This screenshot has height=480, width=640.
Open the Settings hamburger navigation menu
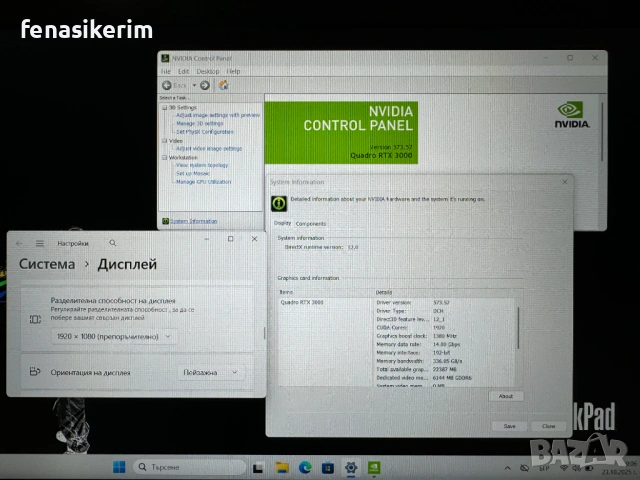coord(40,243)
